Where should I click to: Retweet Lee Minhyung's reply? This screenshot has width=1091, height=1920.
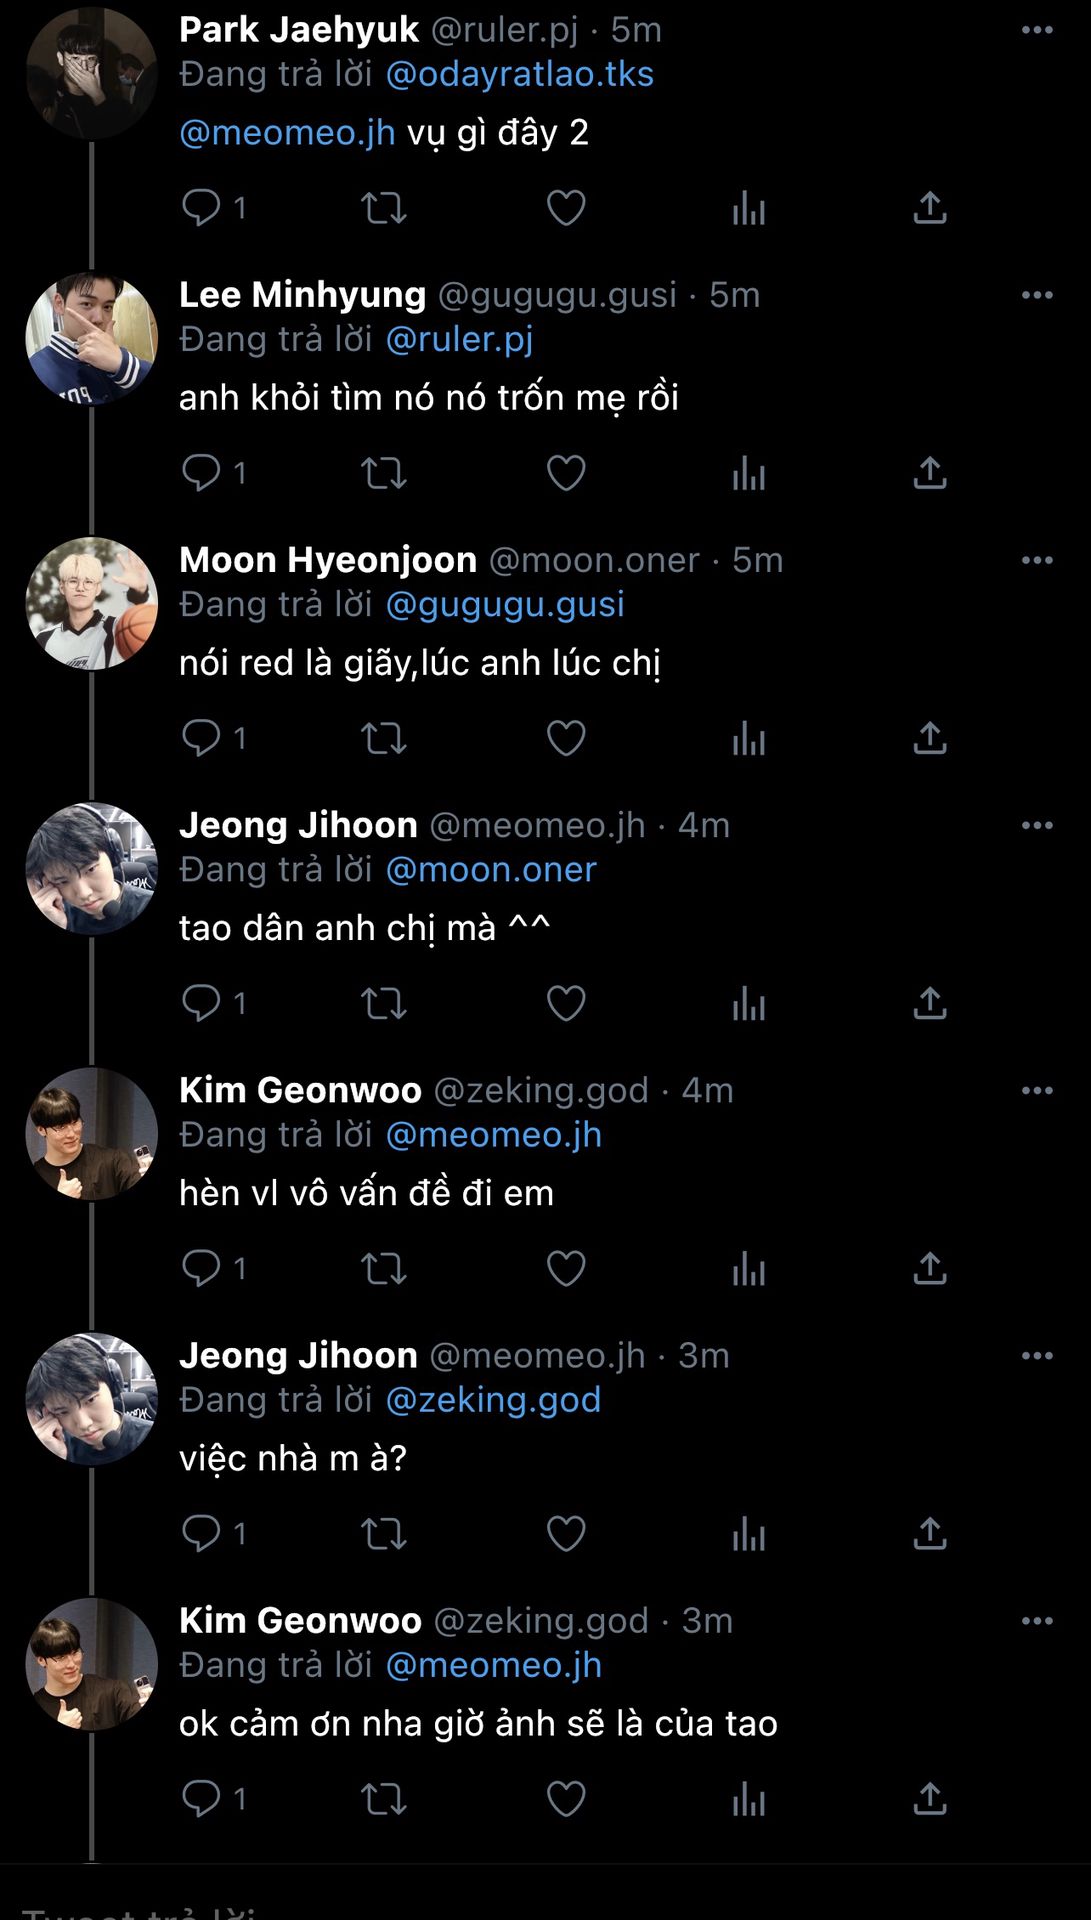coord(383,473)
